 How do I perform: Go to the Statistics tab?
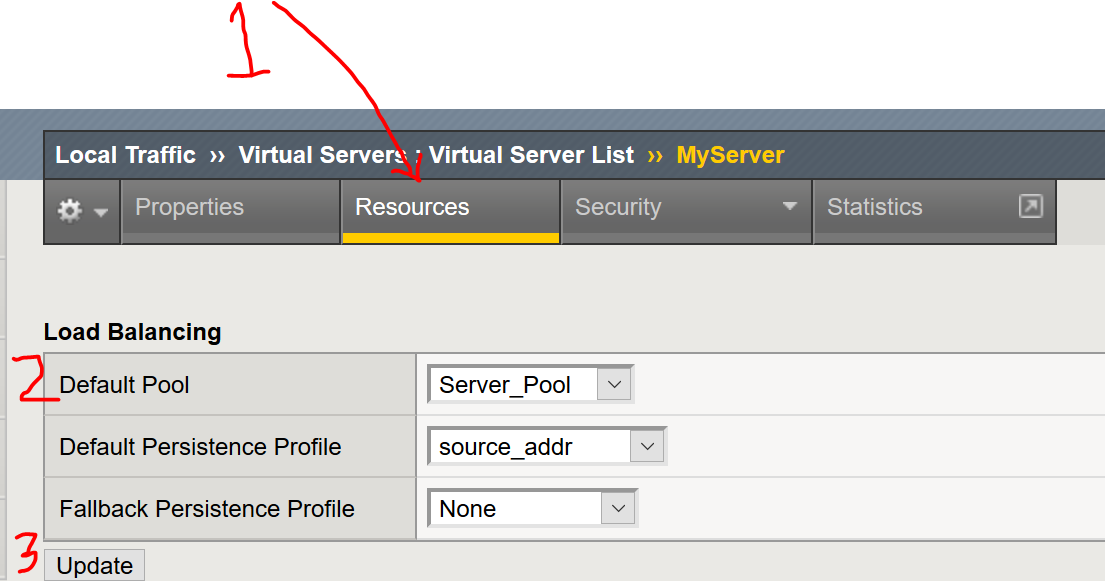[x=874, y=208]
